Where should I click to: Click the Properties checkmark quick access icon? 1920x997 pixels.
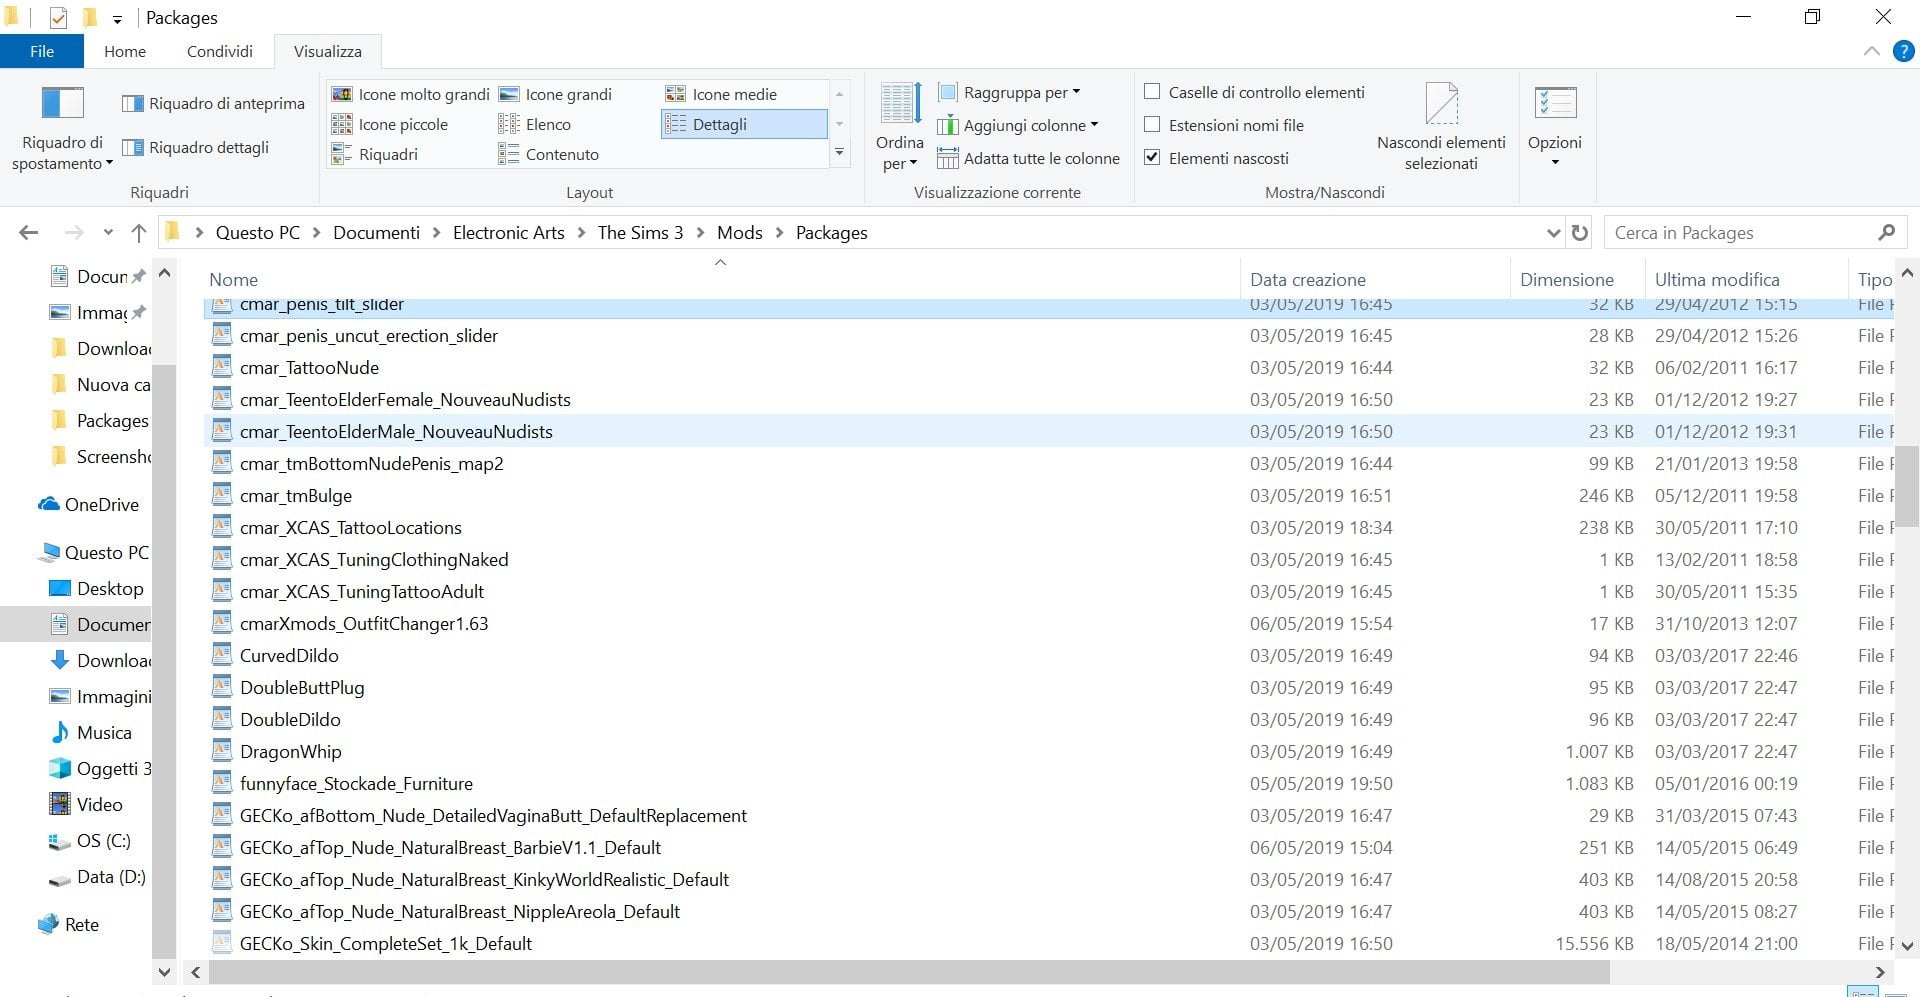coord(58,18)
